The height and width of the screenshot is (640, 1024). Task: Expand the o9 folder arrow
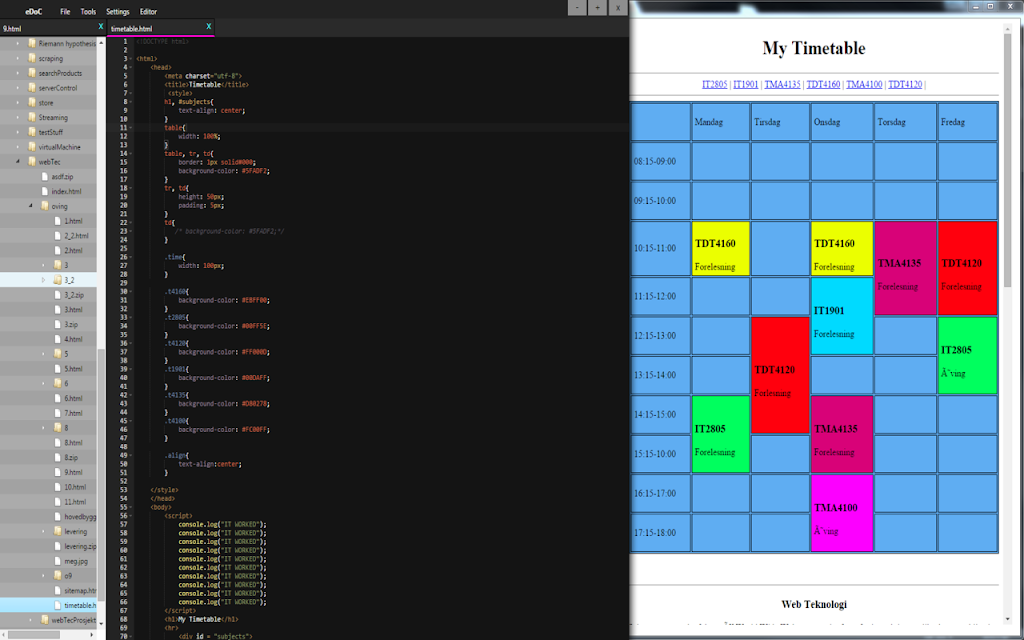tap(44, 575)
